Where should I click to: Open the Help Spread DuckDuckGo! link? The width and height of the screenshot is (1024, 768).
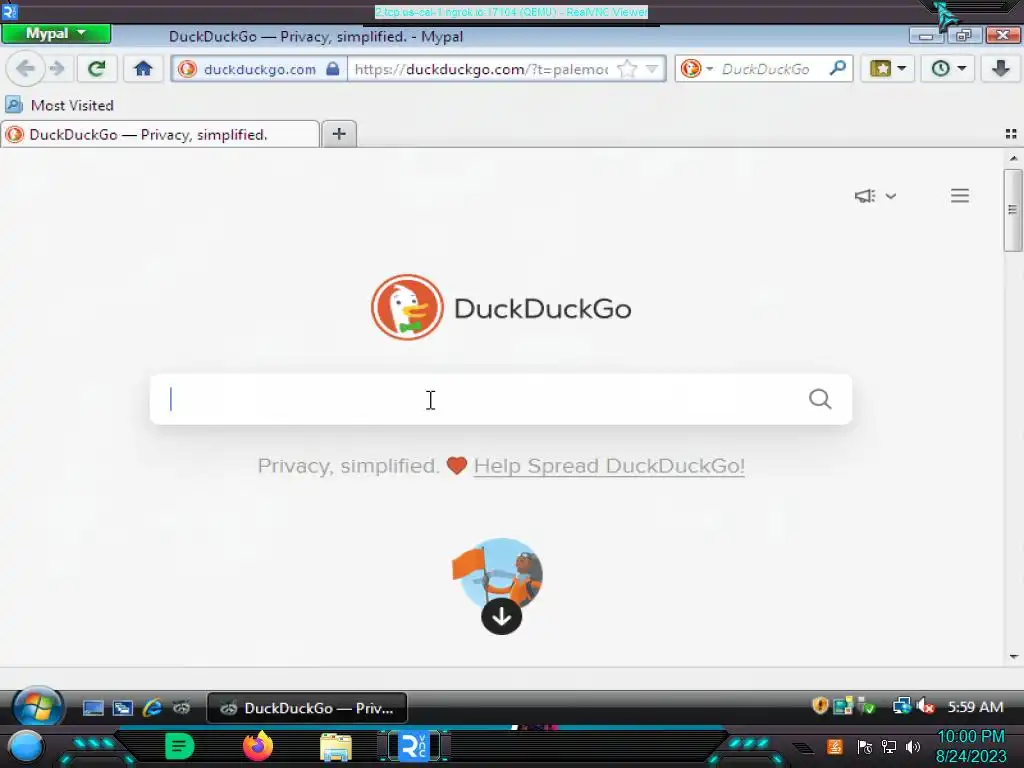tap(609, 466)
